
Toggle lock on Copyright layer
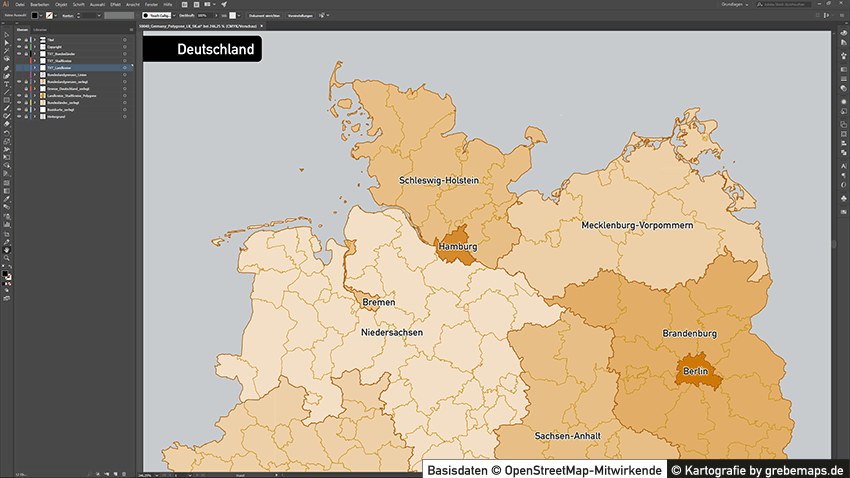[x=25, y=46]
